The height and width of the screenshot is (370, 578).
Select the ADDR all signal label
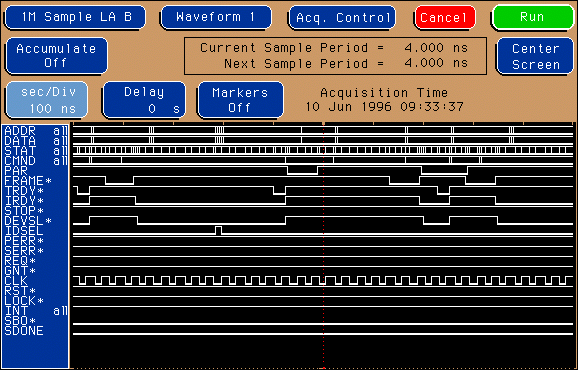pyautogui.click(x=36, y=130)
